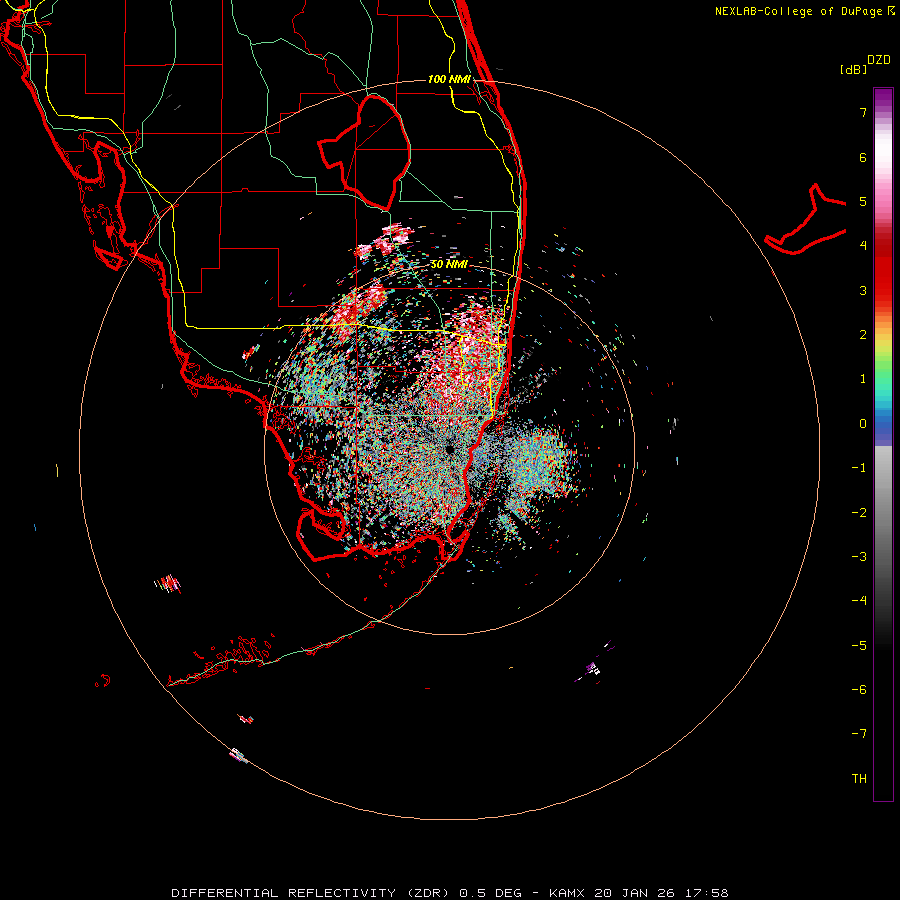Click the -5 value on the color scale

pyautogui.click(x=859, y=646)
